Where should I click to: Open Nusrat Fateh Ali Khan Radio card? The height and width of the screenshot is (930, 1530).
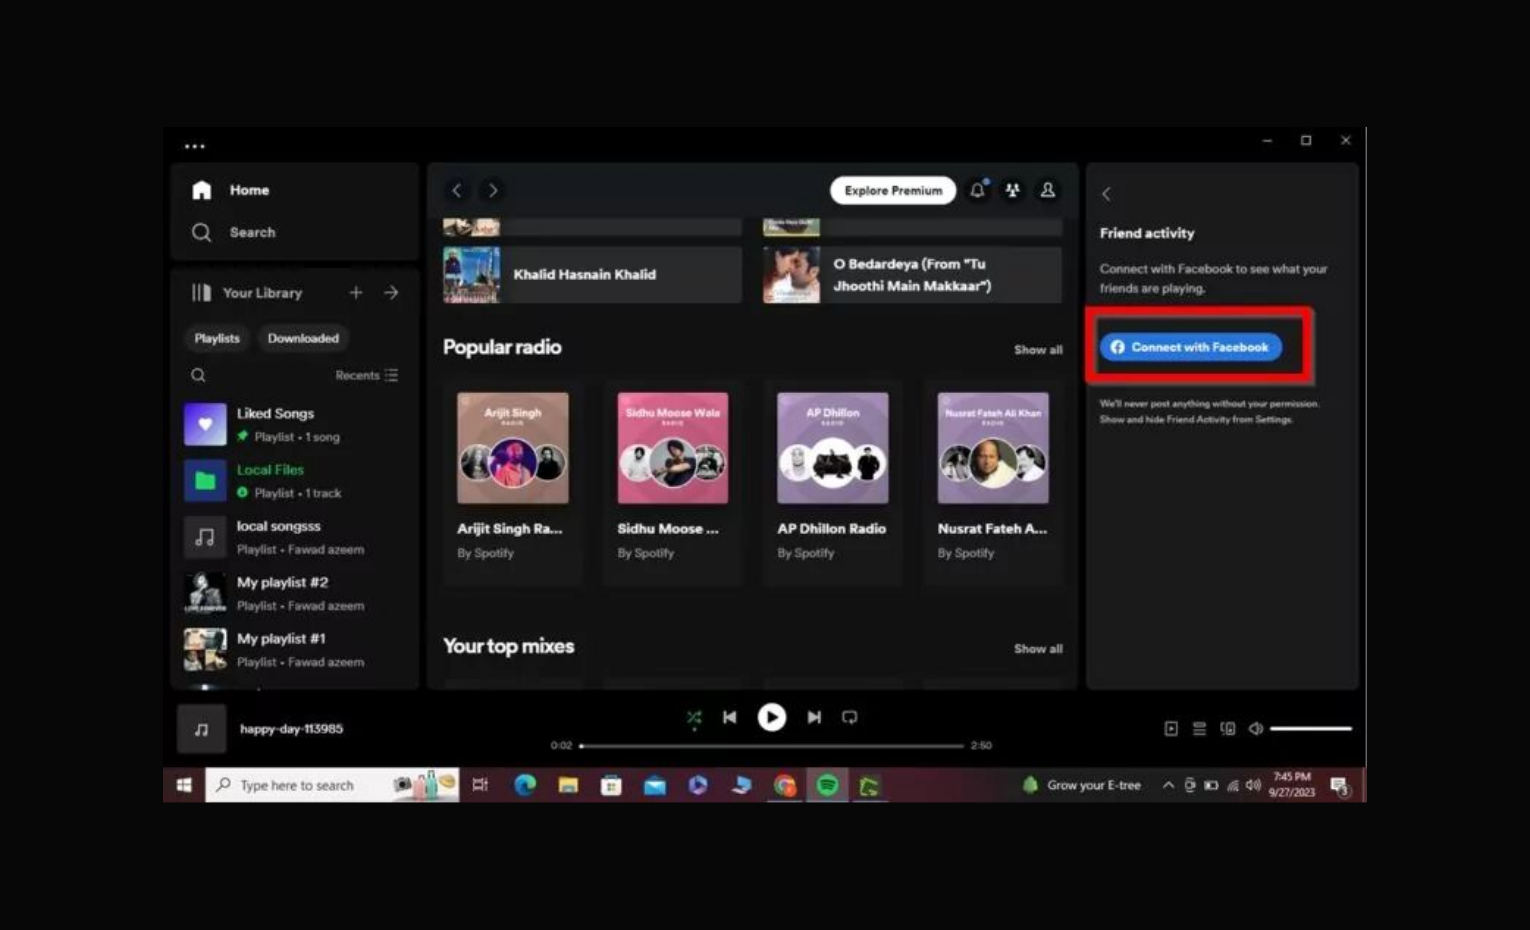point(993,482)
